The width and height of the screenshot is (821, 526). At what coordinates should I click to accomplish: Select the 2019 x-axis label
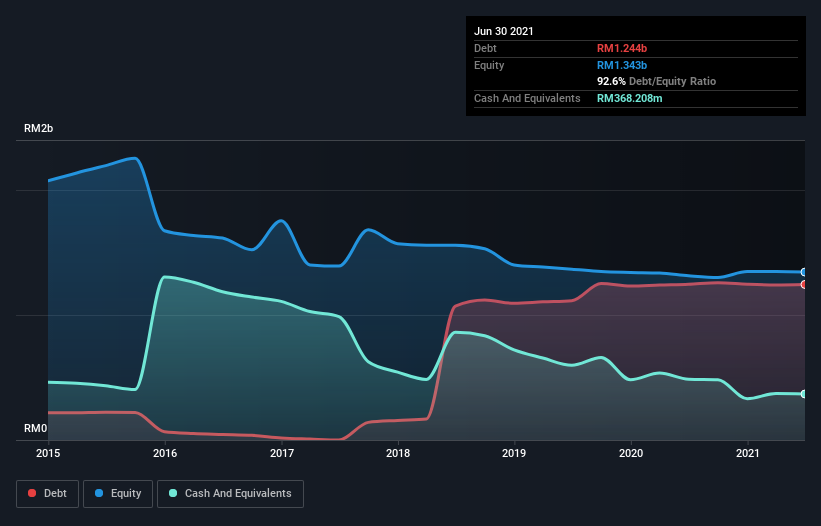[514, 453]
